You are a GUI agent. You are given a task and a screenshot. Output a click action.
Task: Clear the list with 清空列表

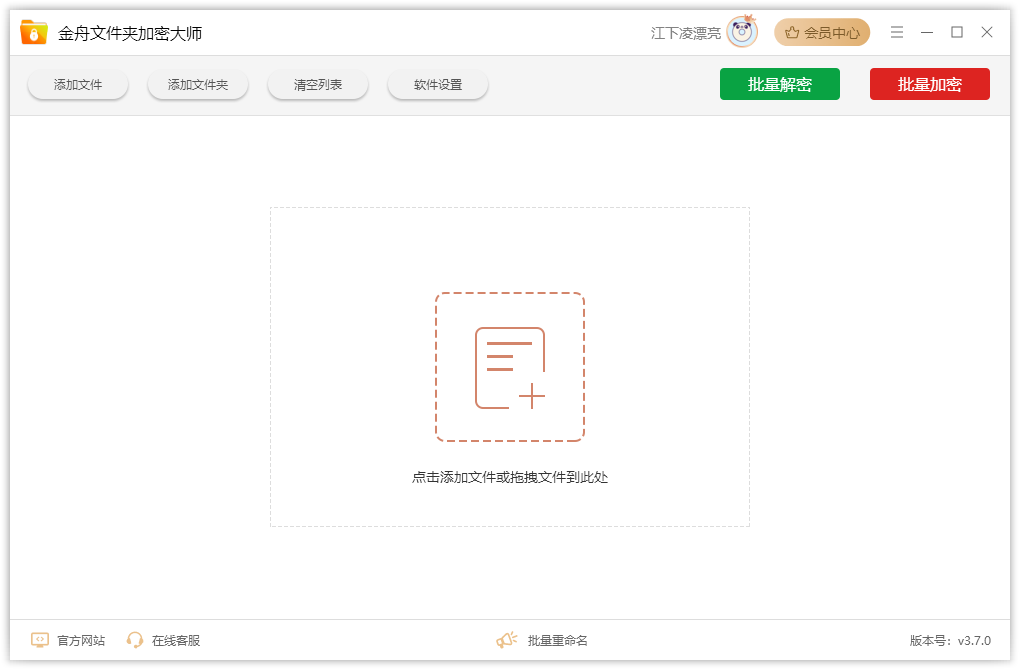(318, 85)
